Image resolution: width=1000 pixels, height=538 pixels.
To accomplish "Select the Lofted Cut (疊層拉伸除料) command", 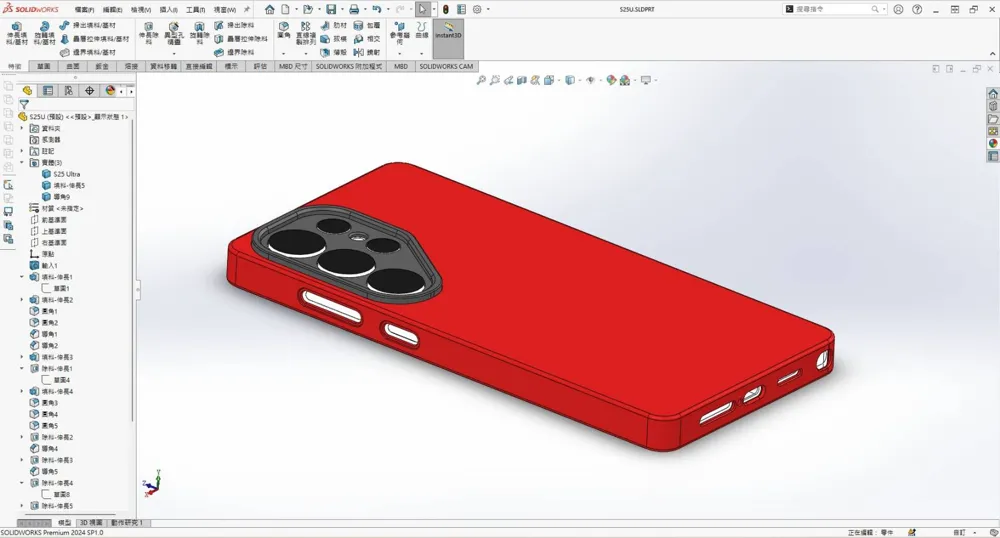I will [x=241, y=39].
